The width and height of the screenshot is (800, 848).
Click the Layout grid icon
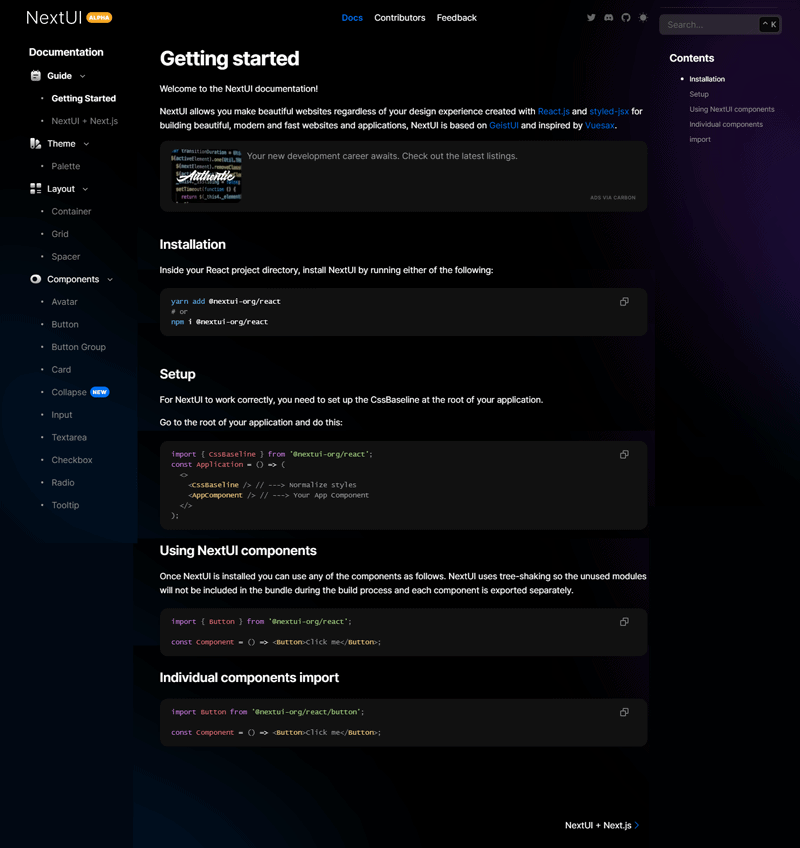(x=36, y=188)
